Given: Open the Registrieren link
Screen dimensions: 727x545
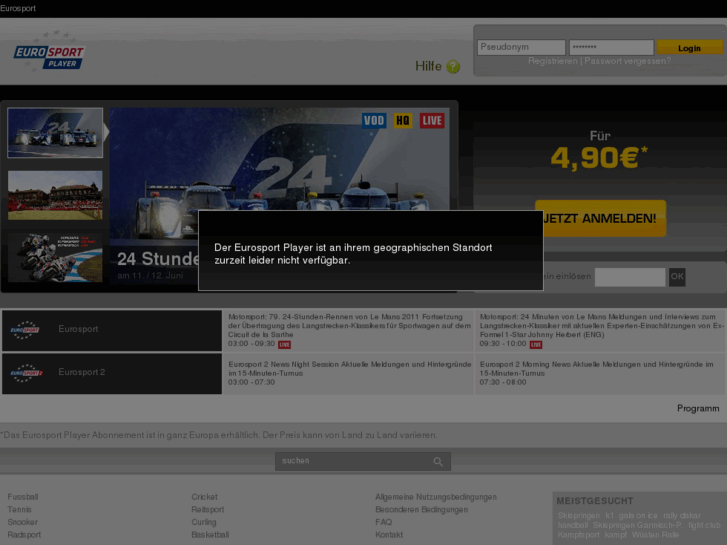Looking at the screenshot, I should point(553,61).
